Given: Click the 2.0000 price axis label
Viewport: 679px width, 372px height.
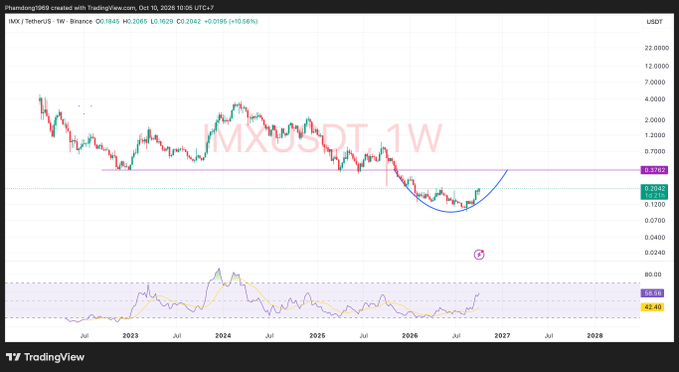Looking at the screenshot, I should tap(655, 120).
